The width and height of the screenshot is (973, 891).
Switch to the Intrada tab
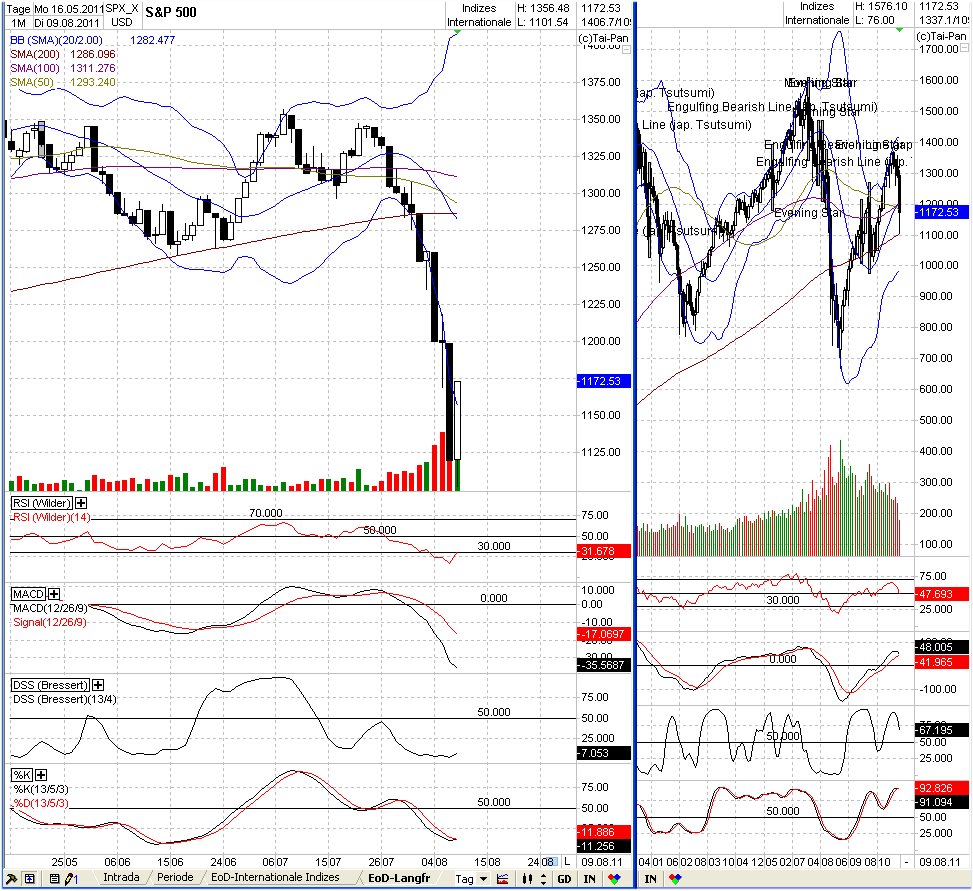(121, 877)
